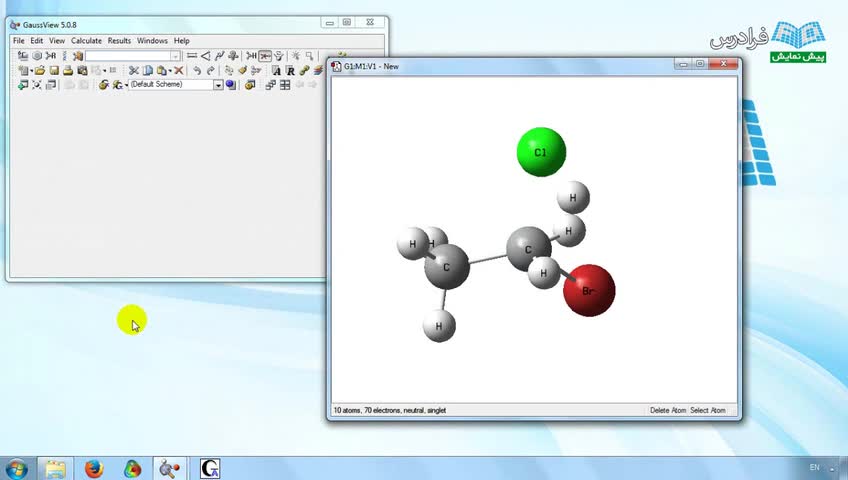The image size is (848, 480).
Task: Cut selection with the scissors icon
Action: click(134, 70)
